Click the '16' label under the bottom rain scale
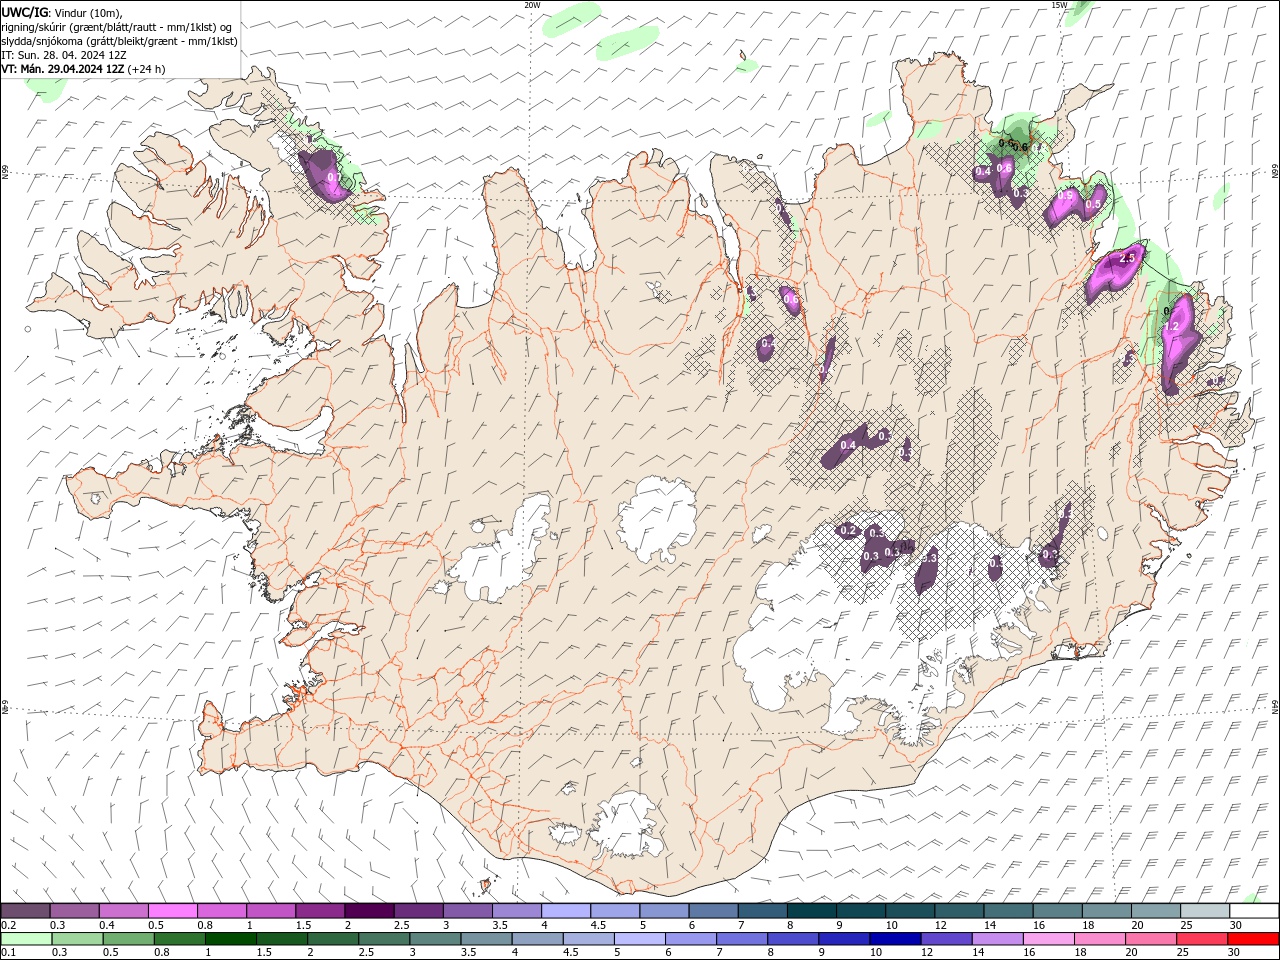This screenshot has width=1280, height=960. 1028,953
